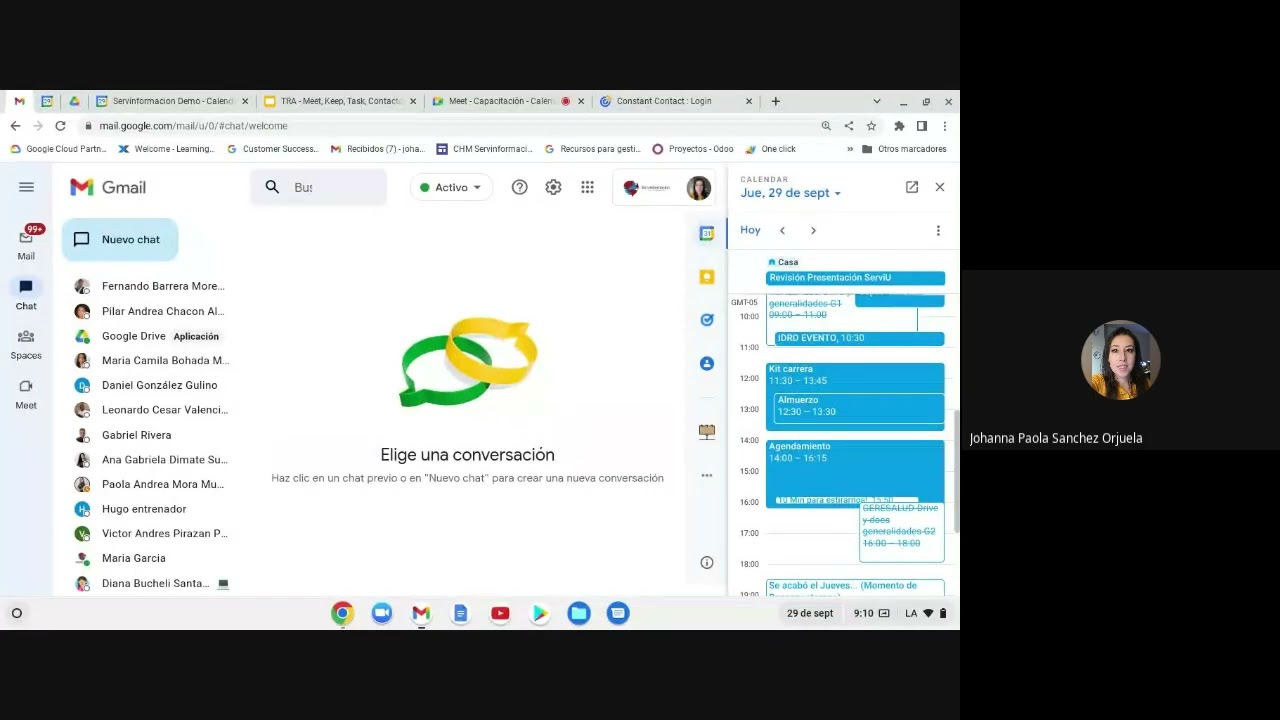
Task: Open the Google account avatar
Action: tap(698, 187)
